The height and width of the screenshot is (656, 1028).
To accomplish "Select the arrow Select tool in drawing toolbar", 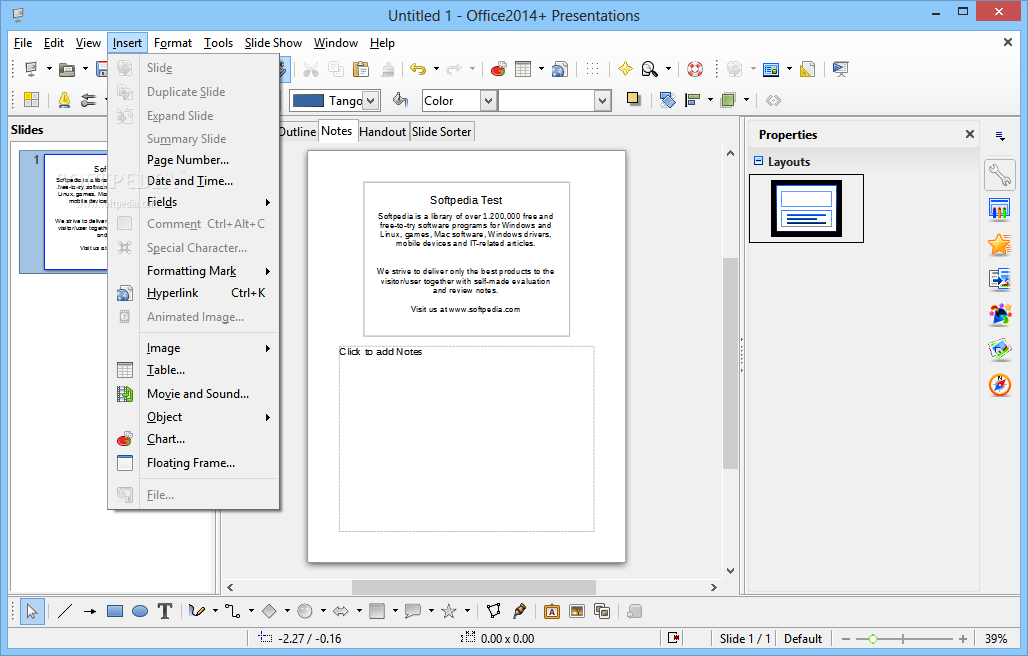I will point(31,611).
